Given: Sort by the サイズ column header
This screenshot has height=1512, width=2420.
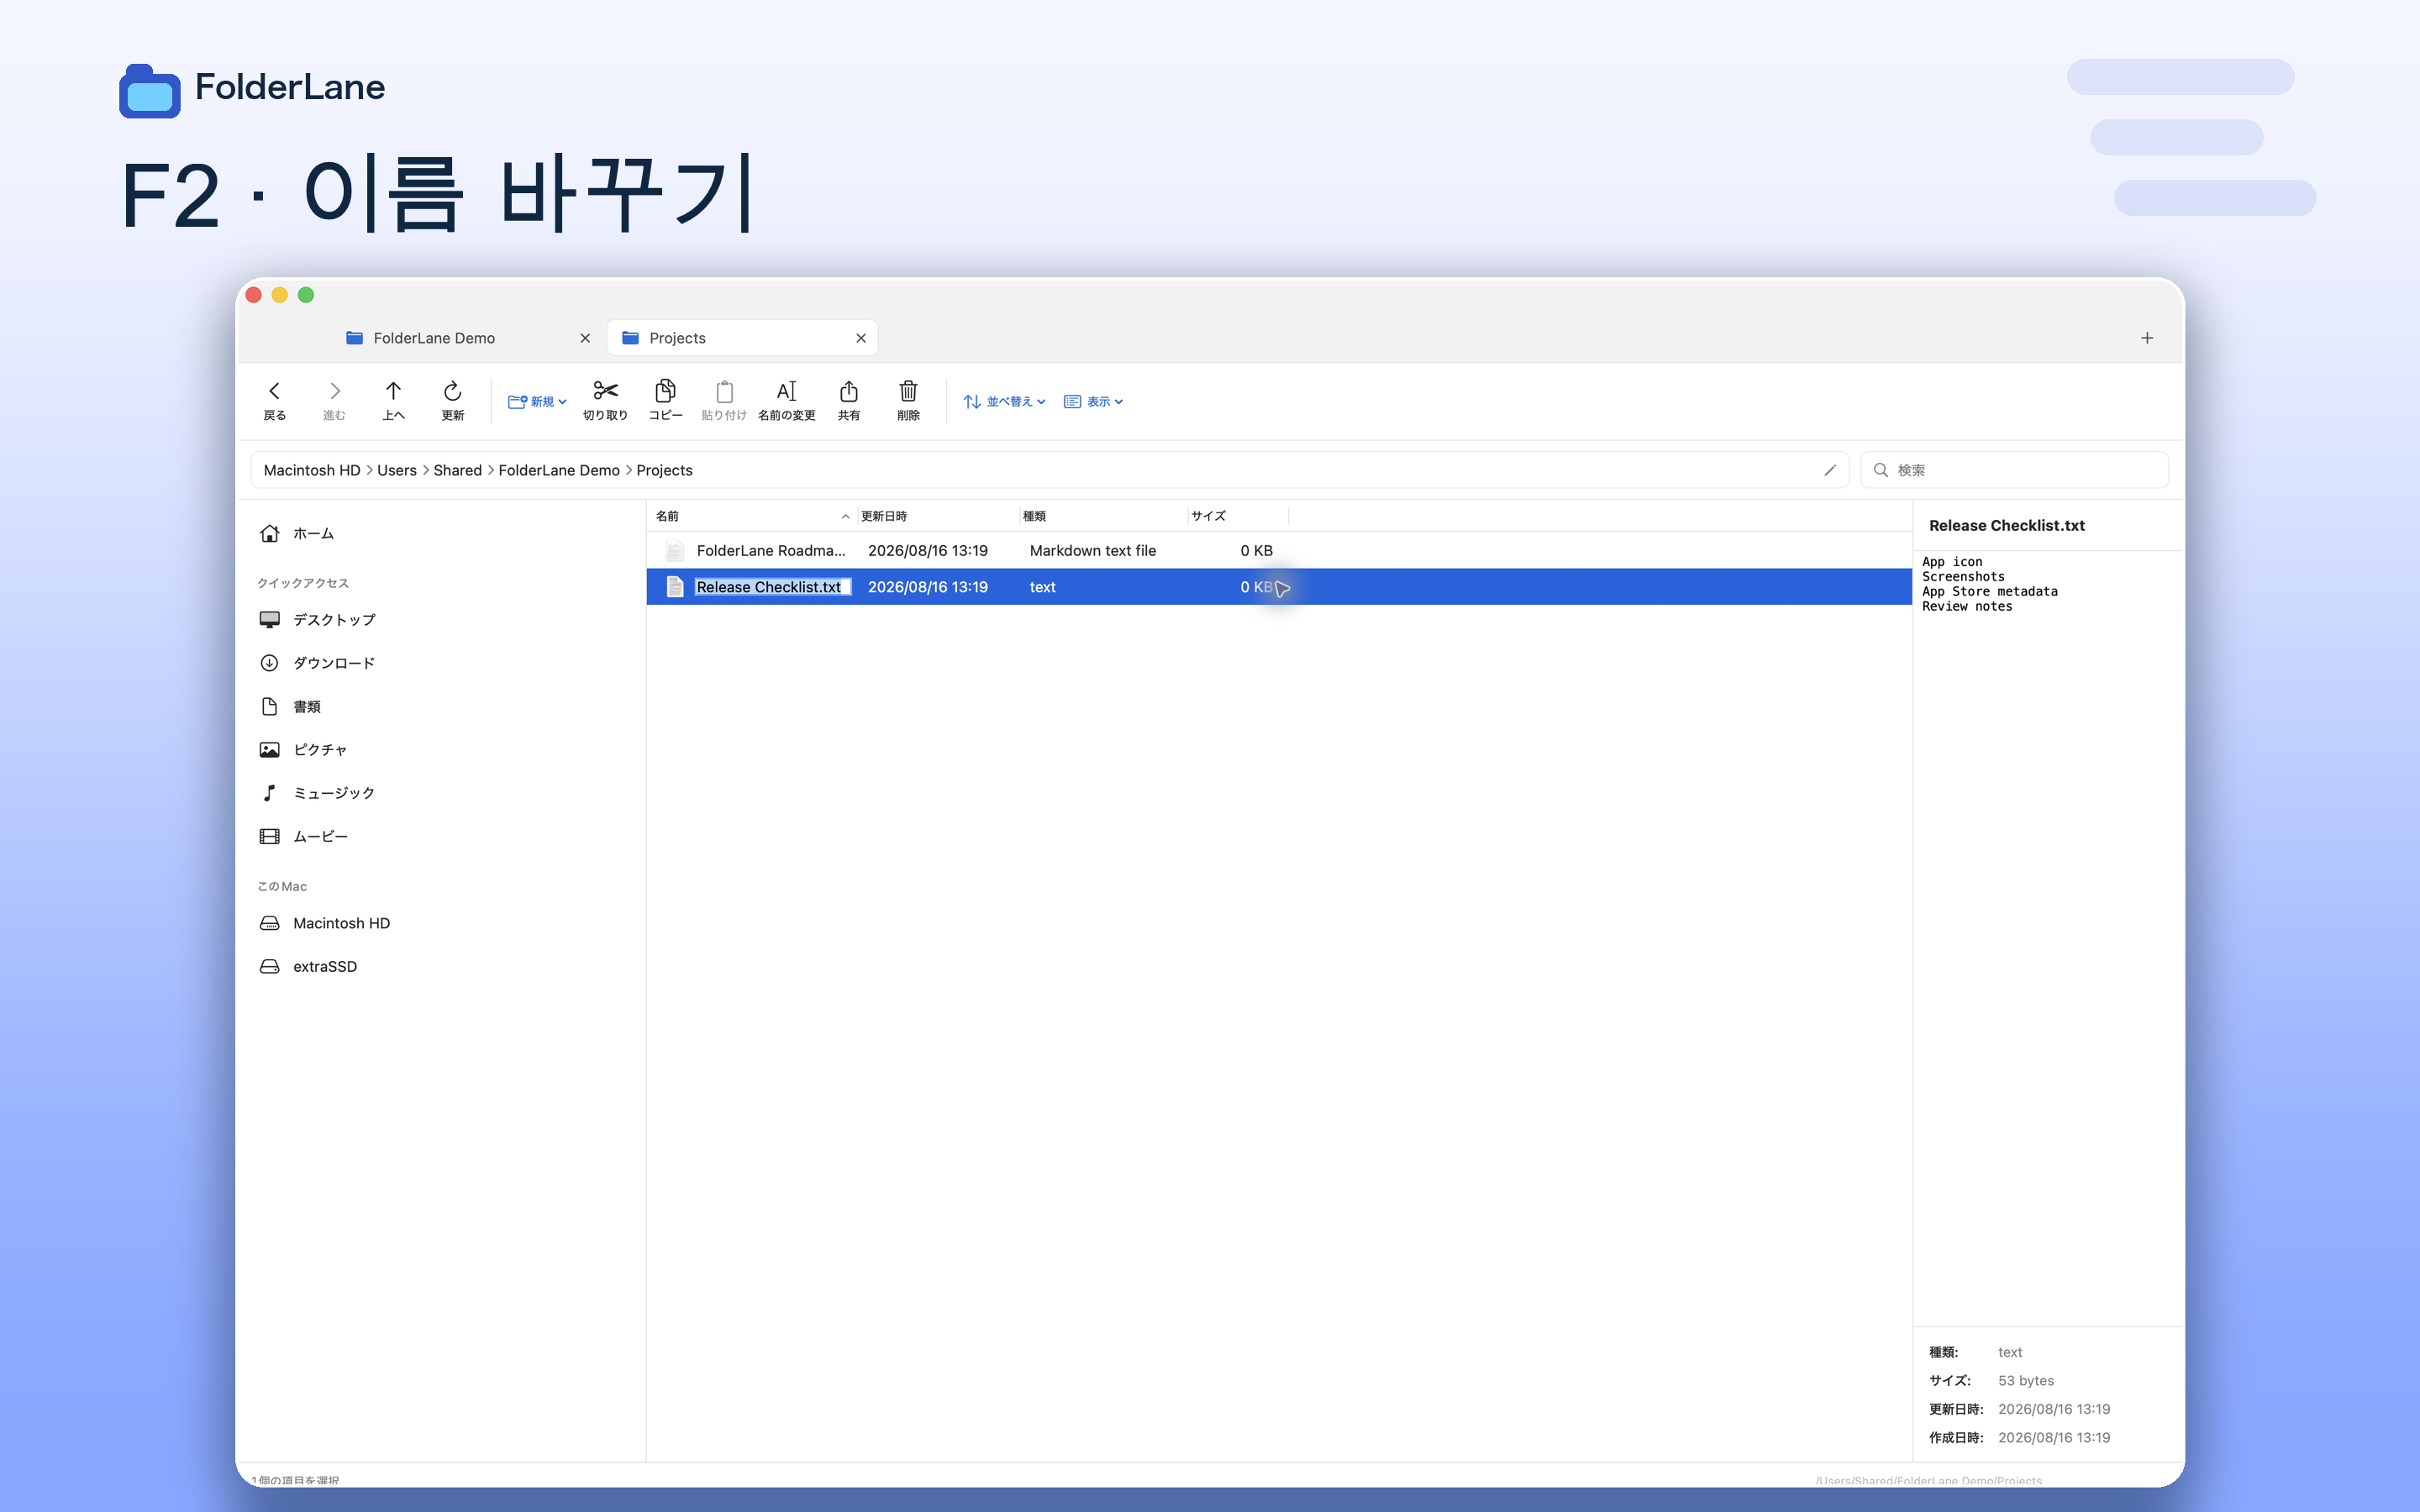Looking at the screenshot, I should click(x=1238, y=516).
